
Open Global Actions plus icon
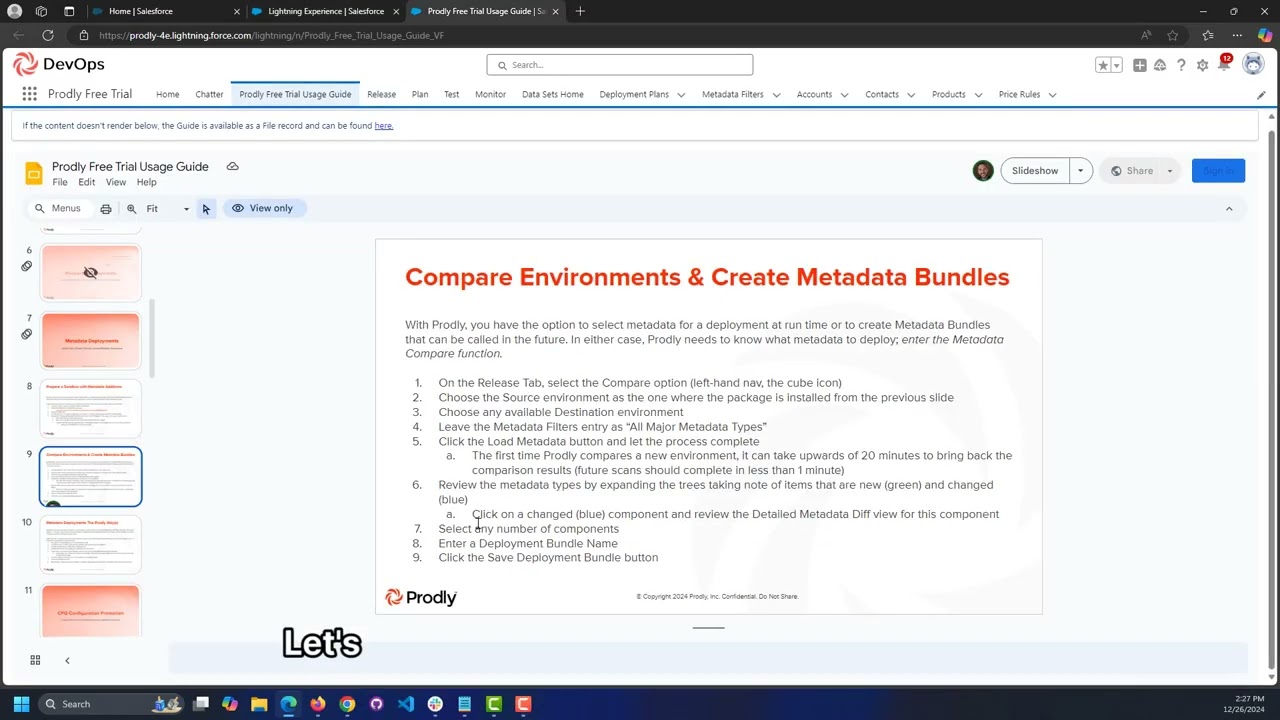1140,65
